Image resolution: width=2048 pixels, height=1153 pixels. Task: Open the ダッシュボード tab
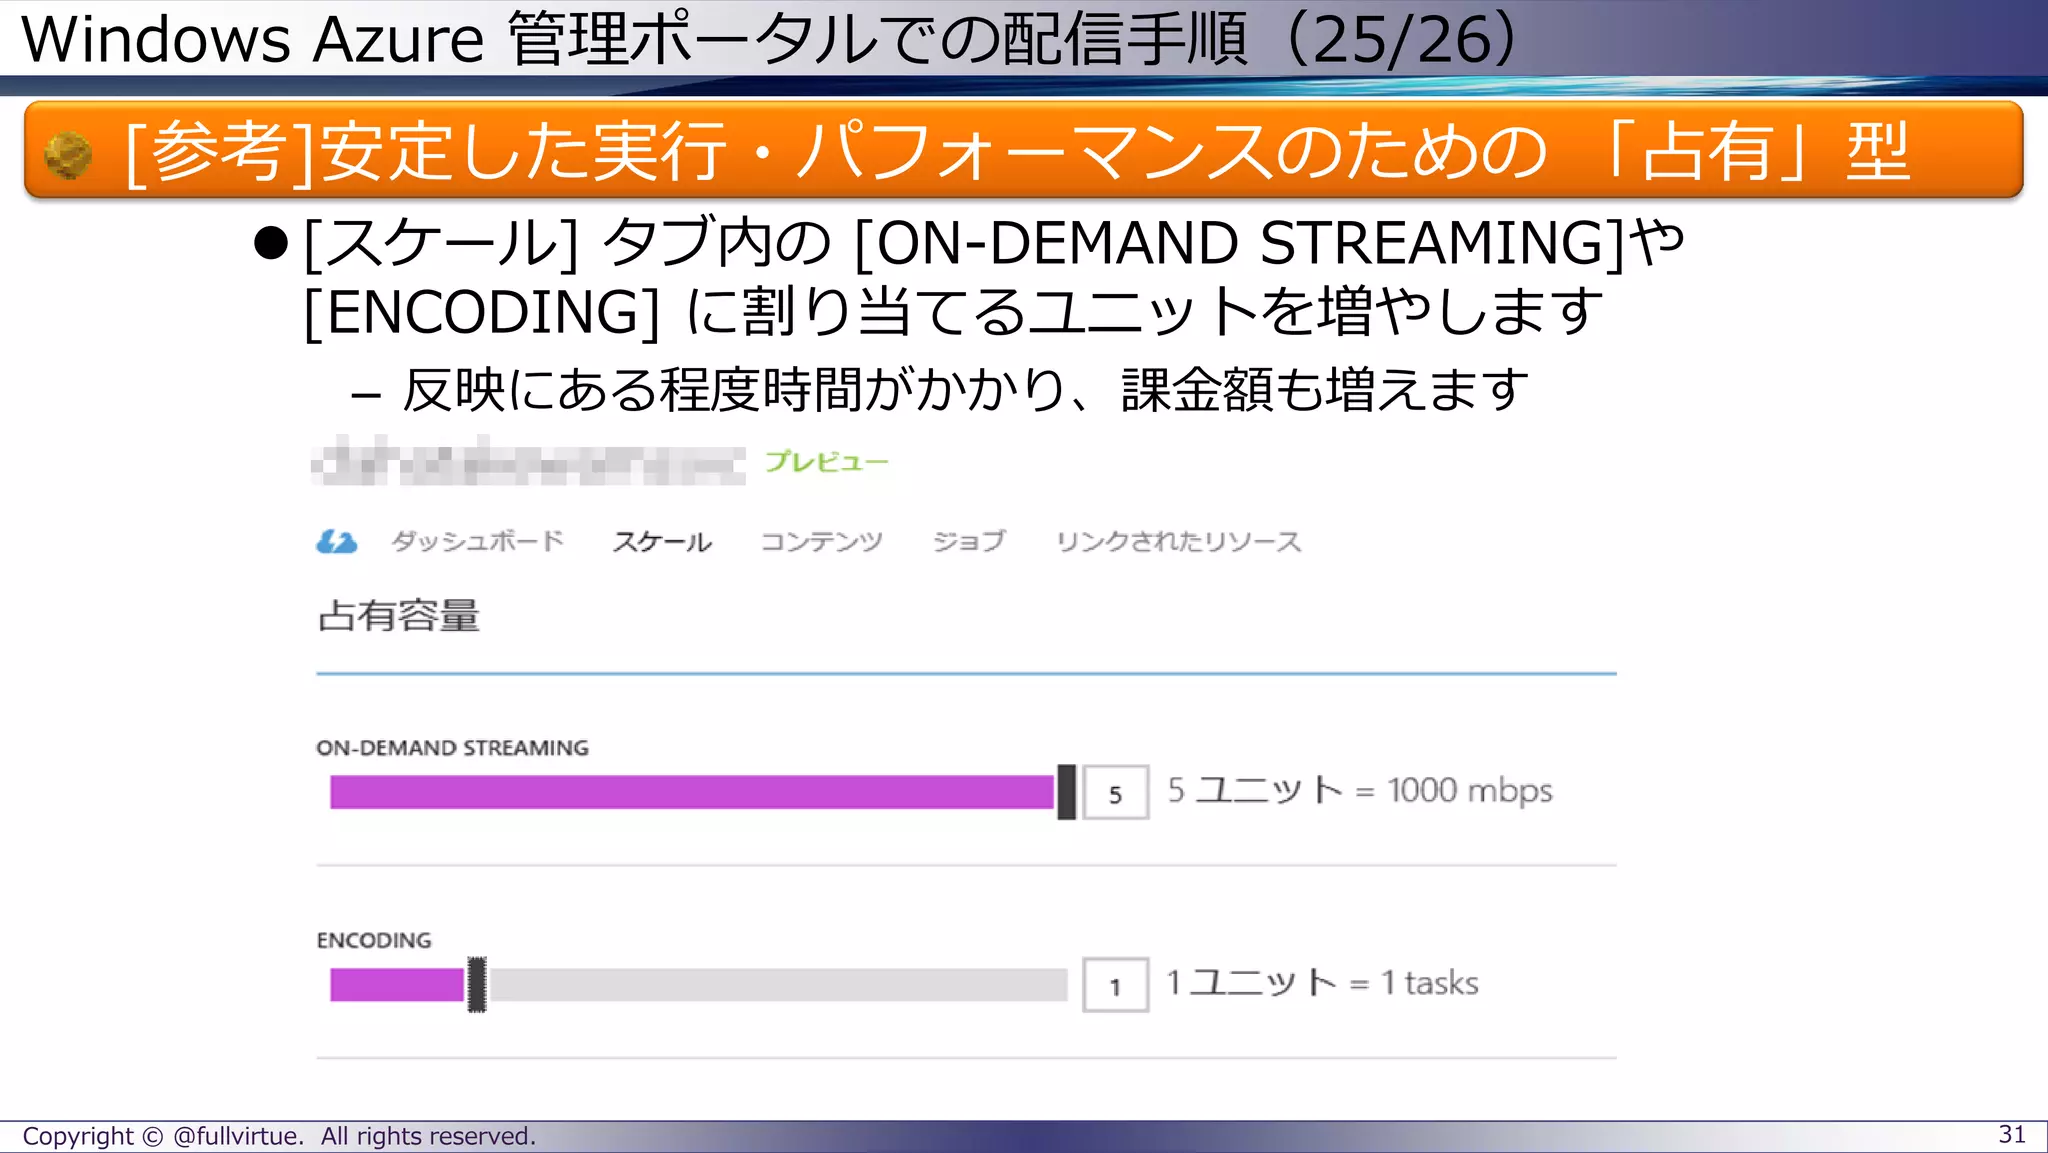coord(478,541)
